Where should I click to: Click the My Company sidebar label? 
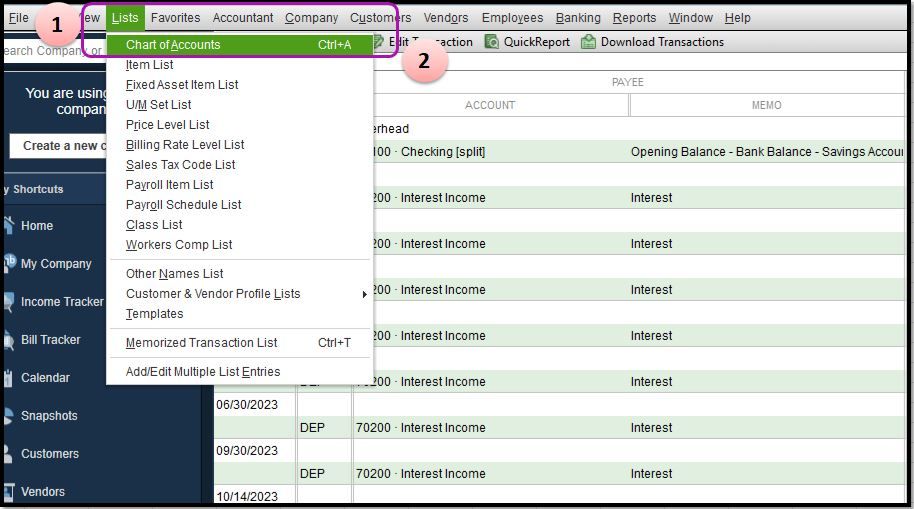[x=56, y=264]
